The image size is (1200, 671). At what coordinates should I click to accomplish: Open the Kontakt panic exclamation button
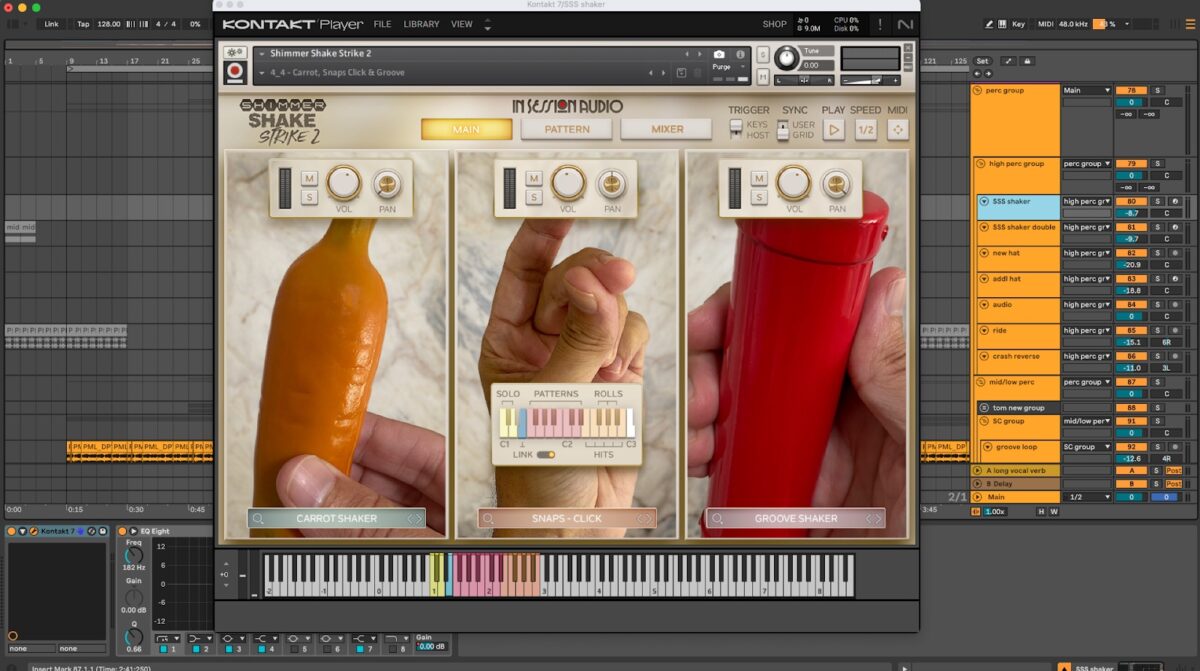tap(879, 24)
